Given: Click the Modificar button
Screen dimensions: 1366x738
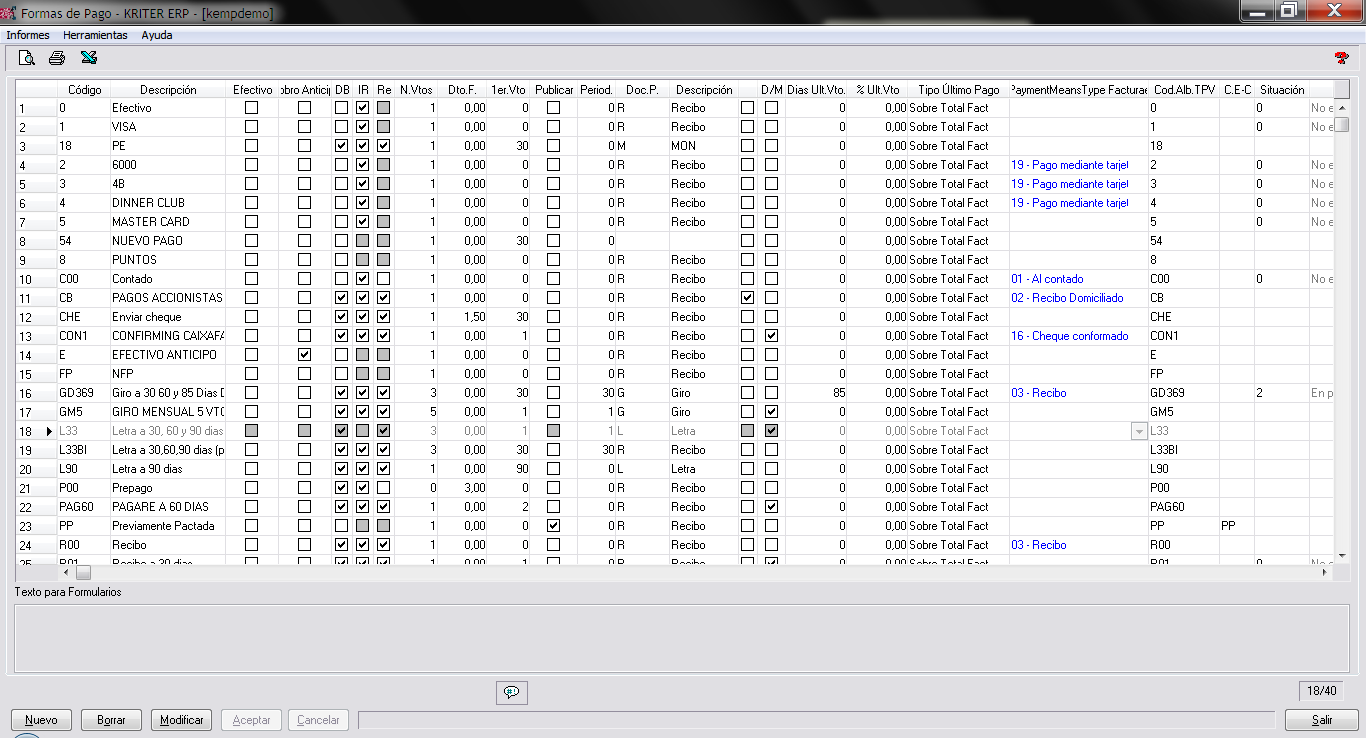Looking at the screenshot, I should pyautogui.click(x=181, y=720).
